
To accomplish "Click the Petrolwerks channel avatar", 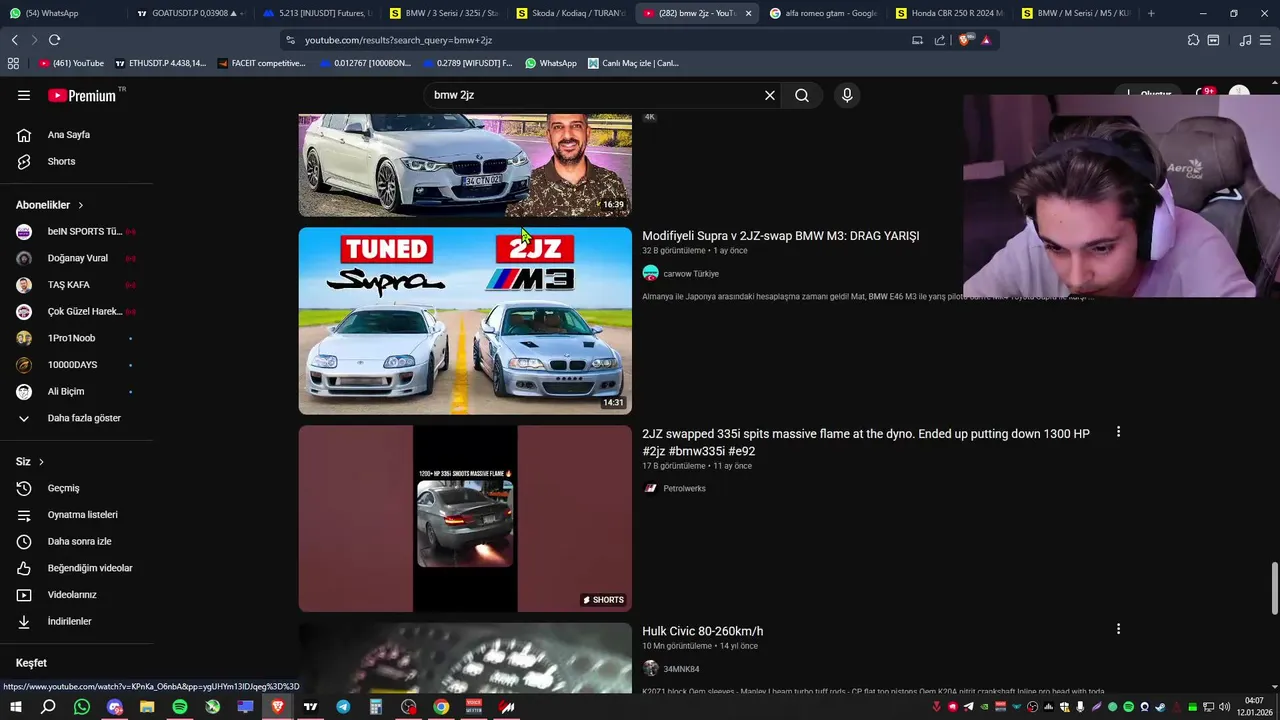I will [650, 488].
